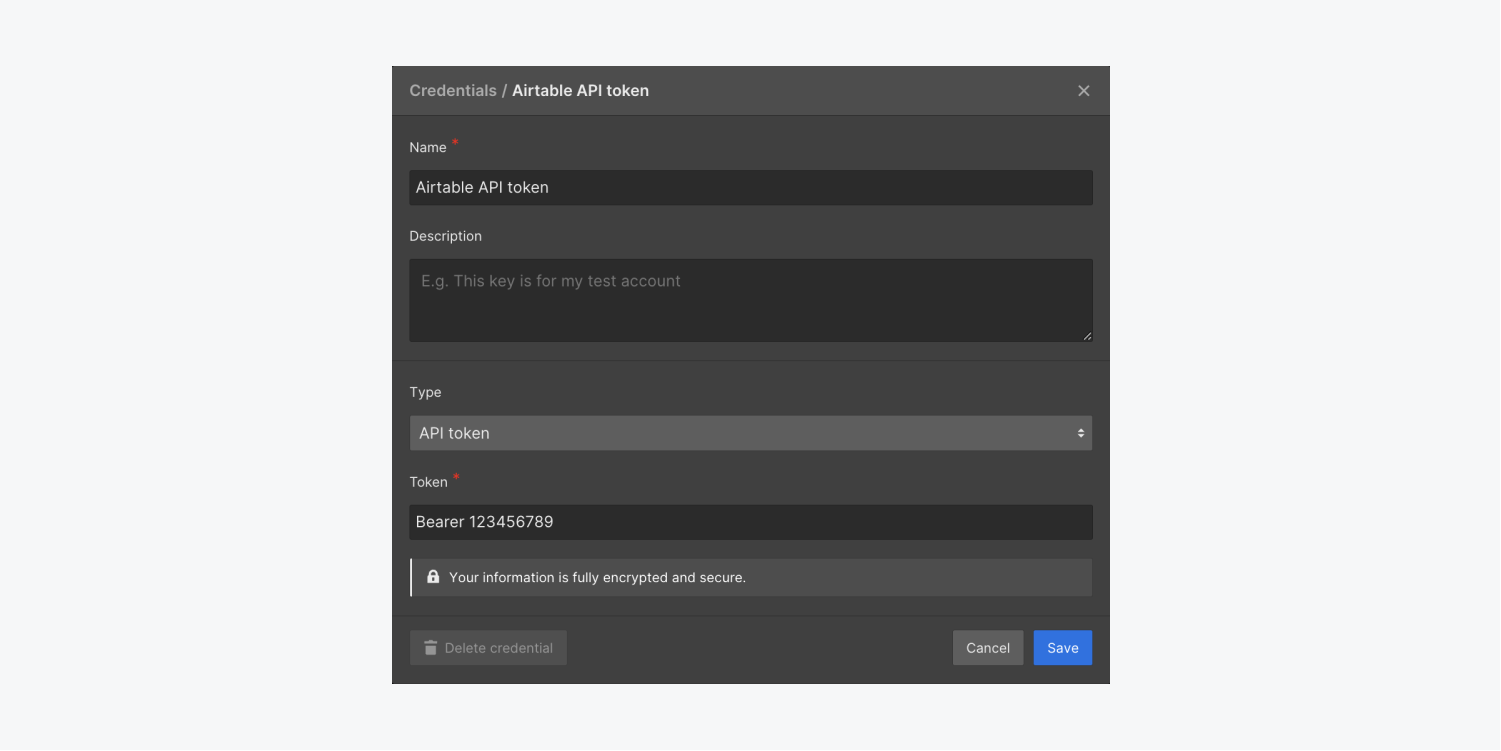Click the Token field label
The height and width of the screenshot is (751, 1501).
pos(428,482)
